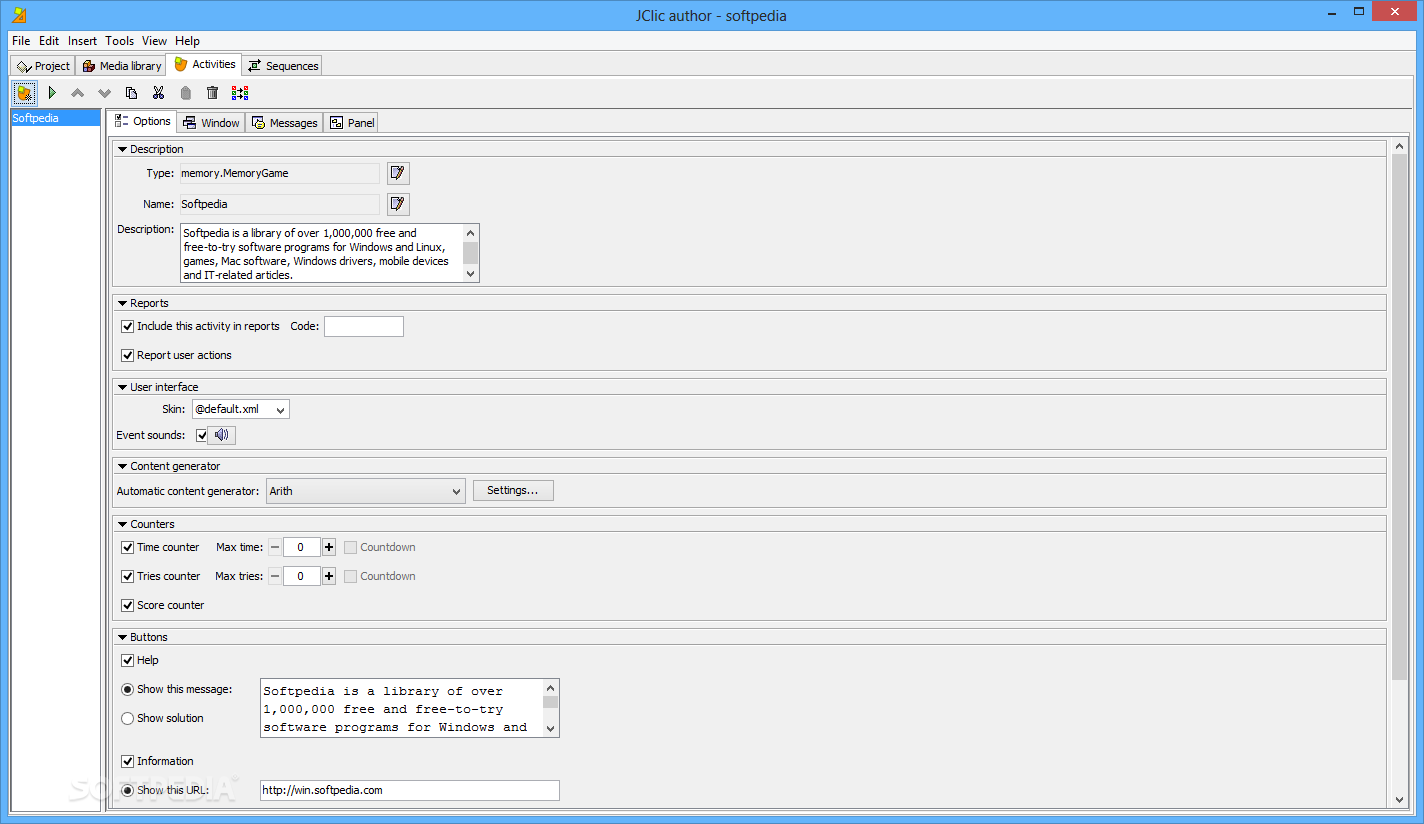
Task: Add a new activity to the project
Action: (x=25, y=93)
